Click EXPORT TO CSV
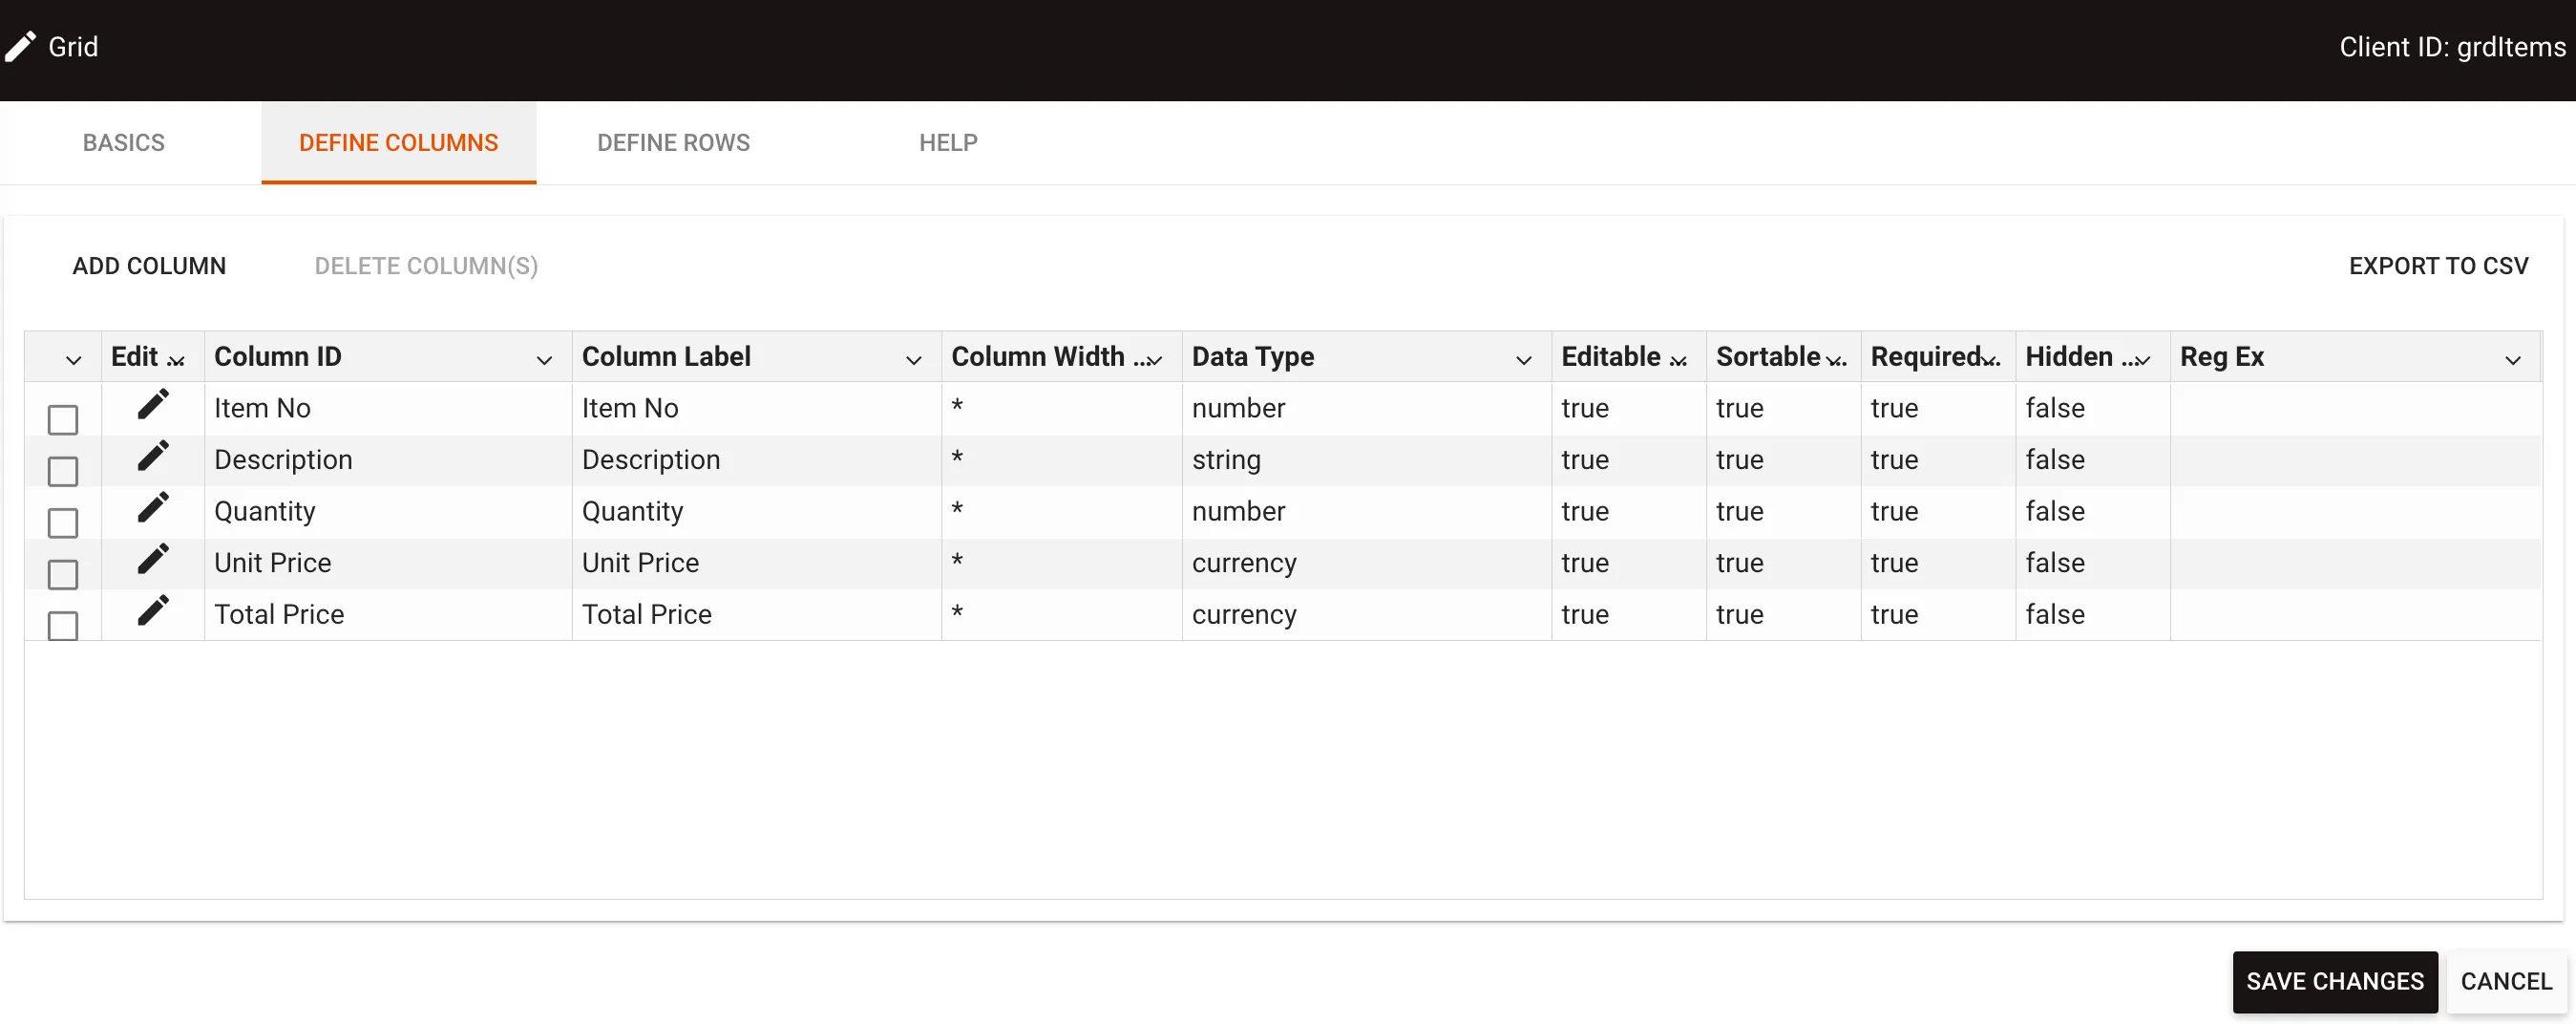 click(2438, 265)
